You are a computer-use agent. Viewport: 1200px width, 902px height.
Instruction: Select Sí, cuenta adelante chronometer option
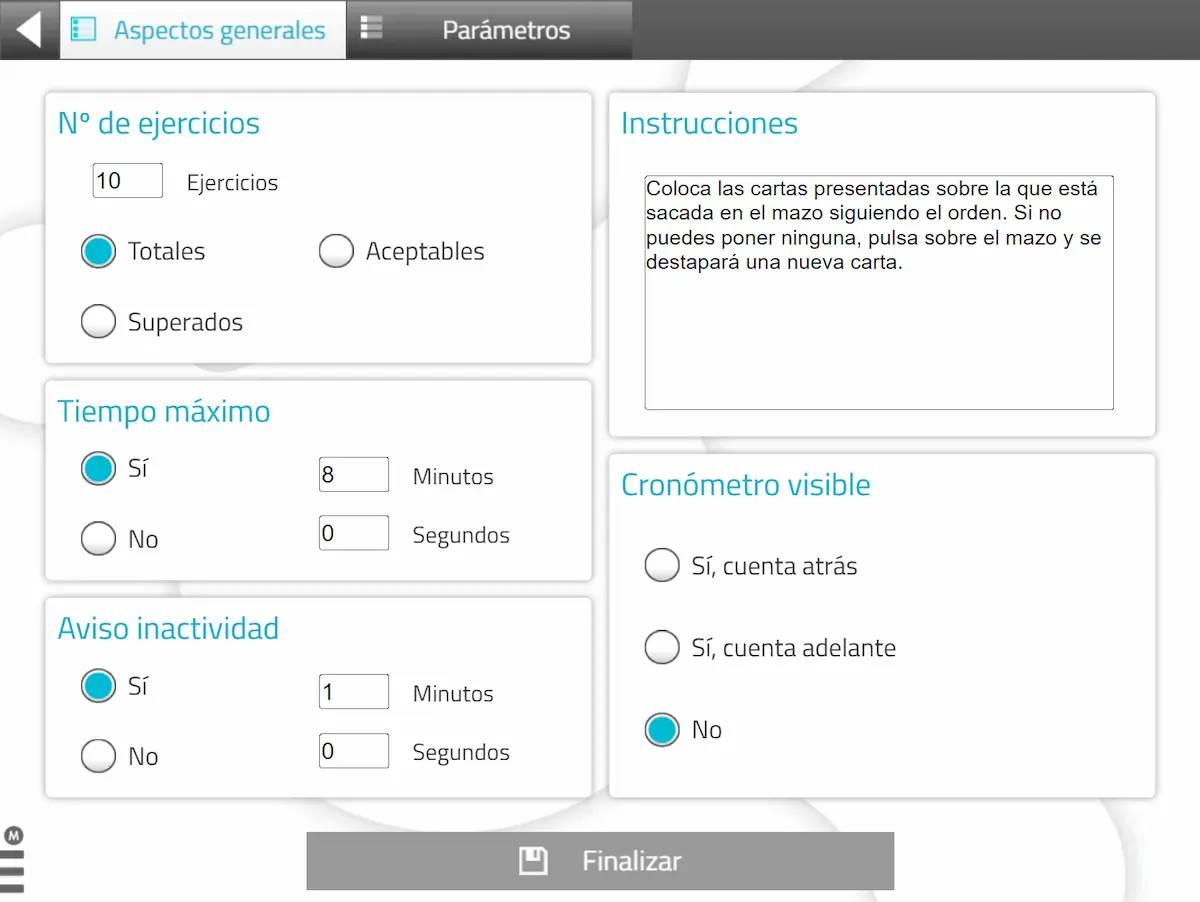point(662,648)
